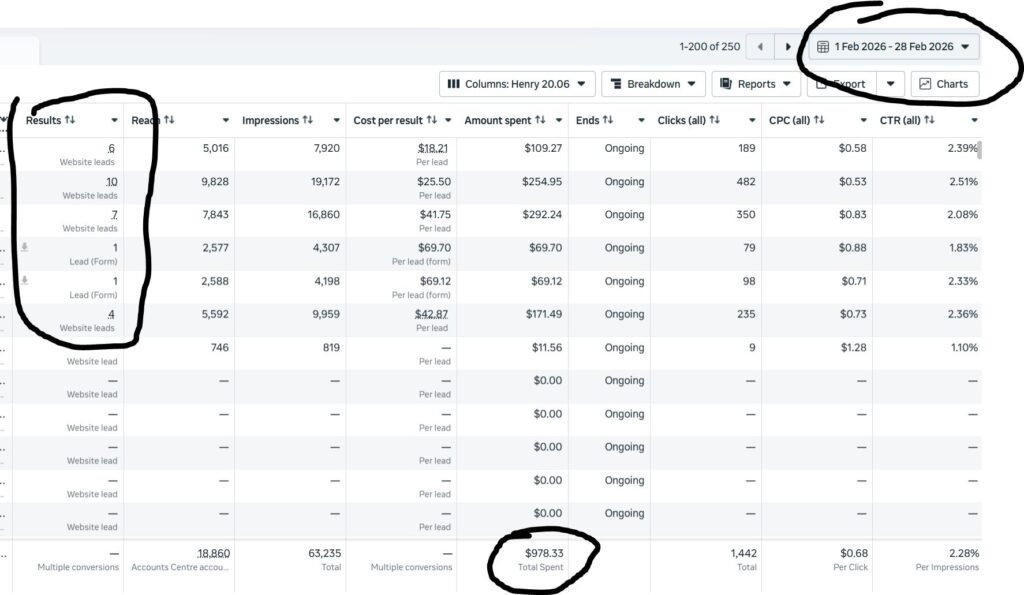This screenshot has height=595, width=1024.
Task: Sort by Clicks (all) arrows
Action: click(x=714, y=120)
